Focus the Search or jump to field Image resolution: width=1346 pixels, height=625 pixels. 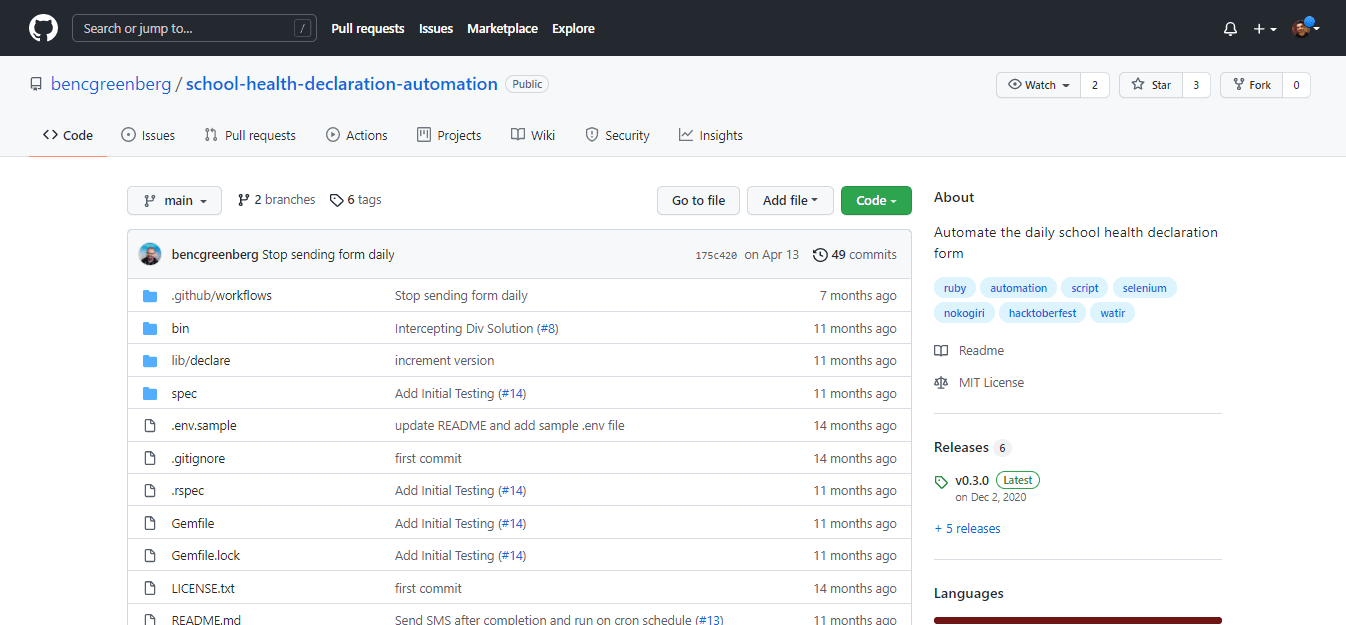pos(194,29)
